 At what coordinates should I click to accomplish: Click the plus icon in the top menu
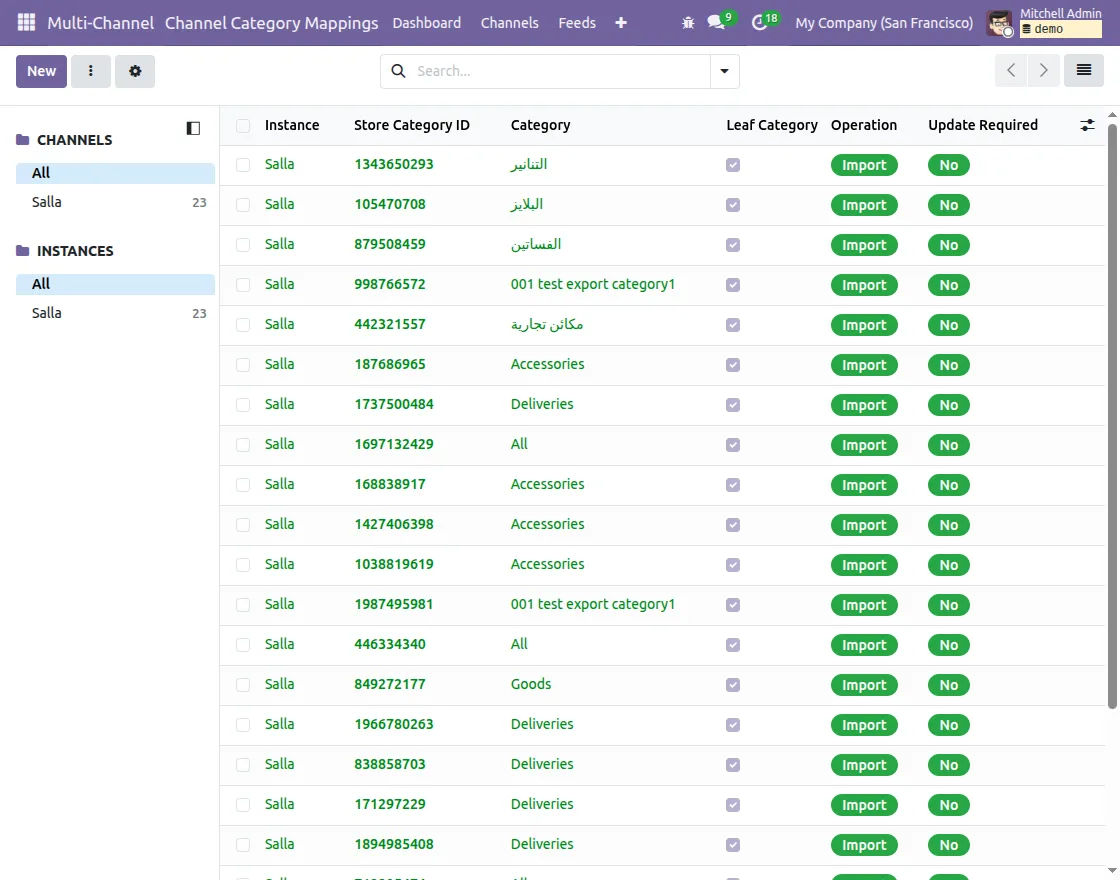click(x=621, y=22)
